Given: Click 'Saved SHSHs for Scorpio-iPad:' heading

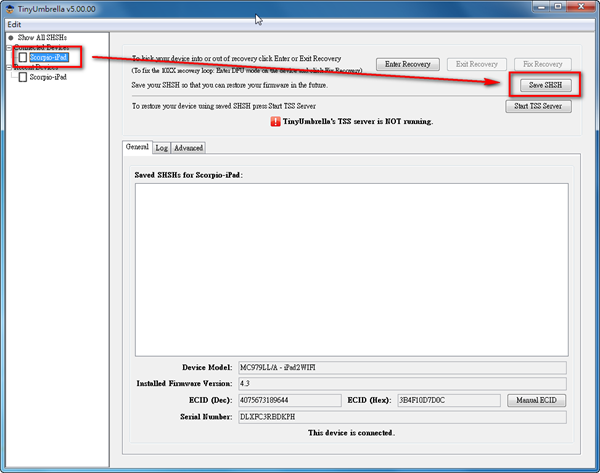Looking at the screenshot, I should pyautogui.click(x=189, y=175).
